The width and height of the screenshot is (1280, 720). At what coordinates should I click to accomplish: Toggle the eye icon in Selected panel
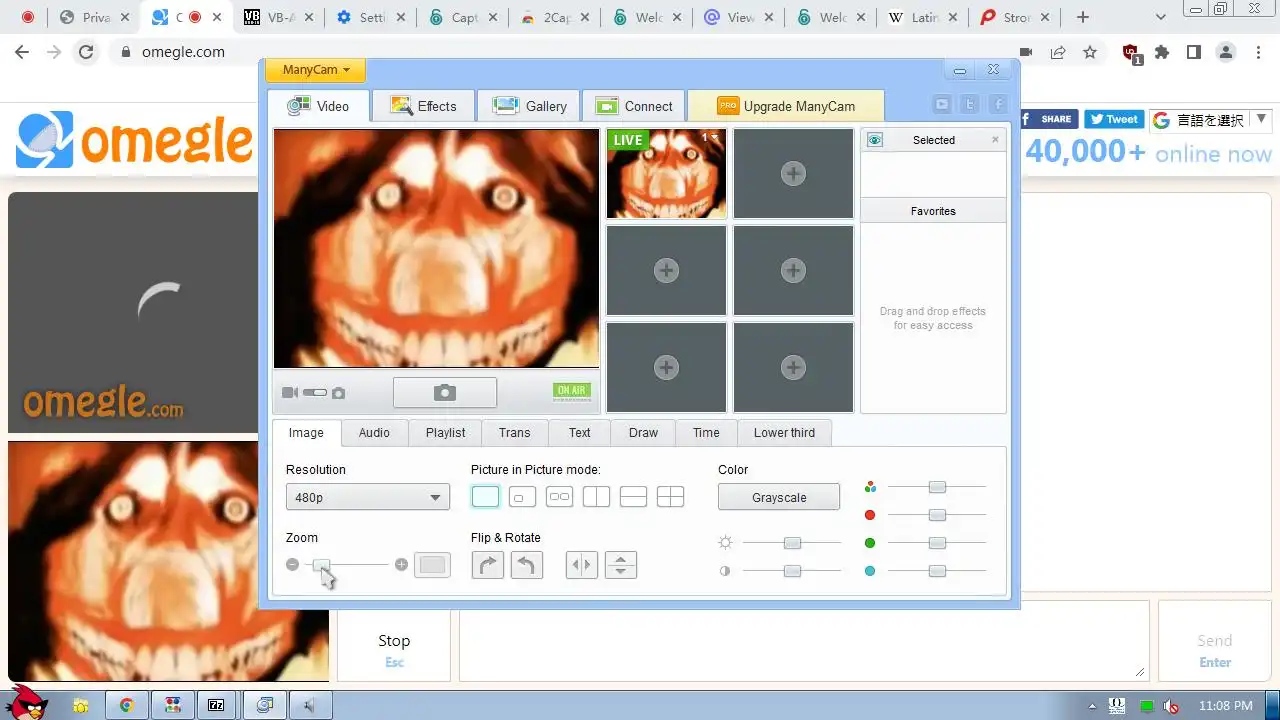pyautogui.click(x=875, y=140)
